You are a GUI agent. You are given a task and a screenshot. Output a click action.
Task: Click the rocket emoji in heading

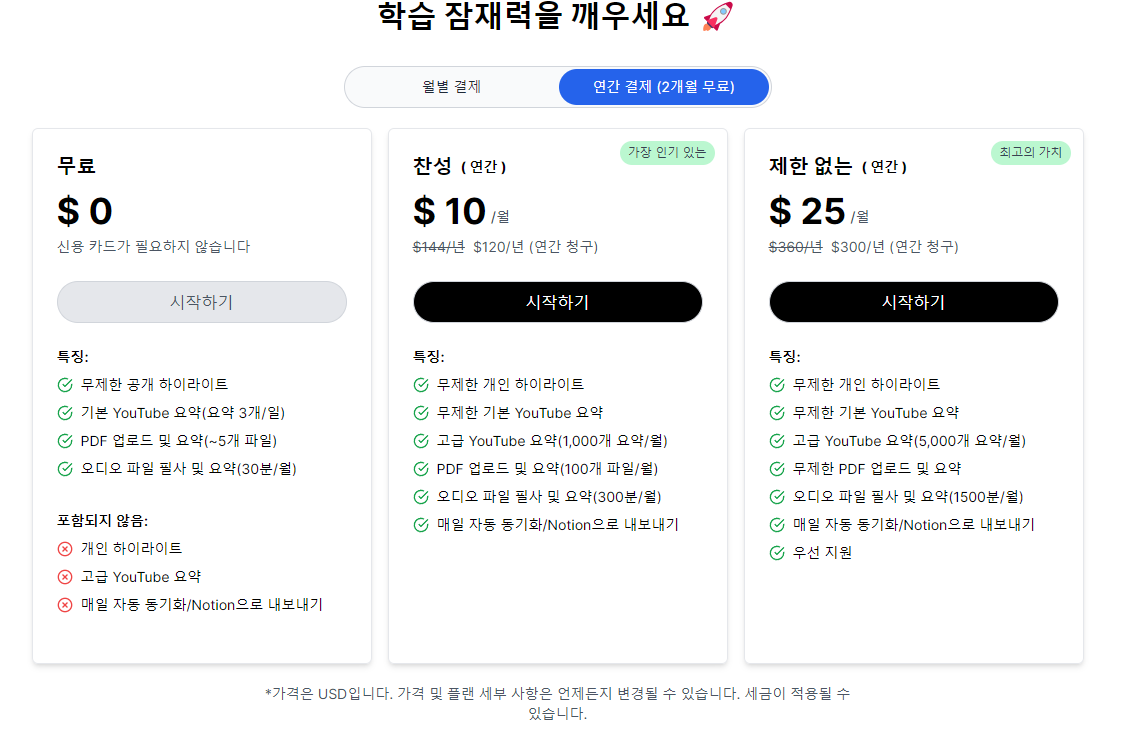point(717,16)
